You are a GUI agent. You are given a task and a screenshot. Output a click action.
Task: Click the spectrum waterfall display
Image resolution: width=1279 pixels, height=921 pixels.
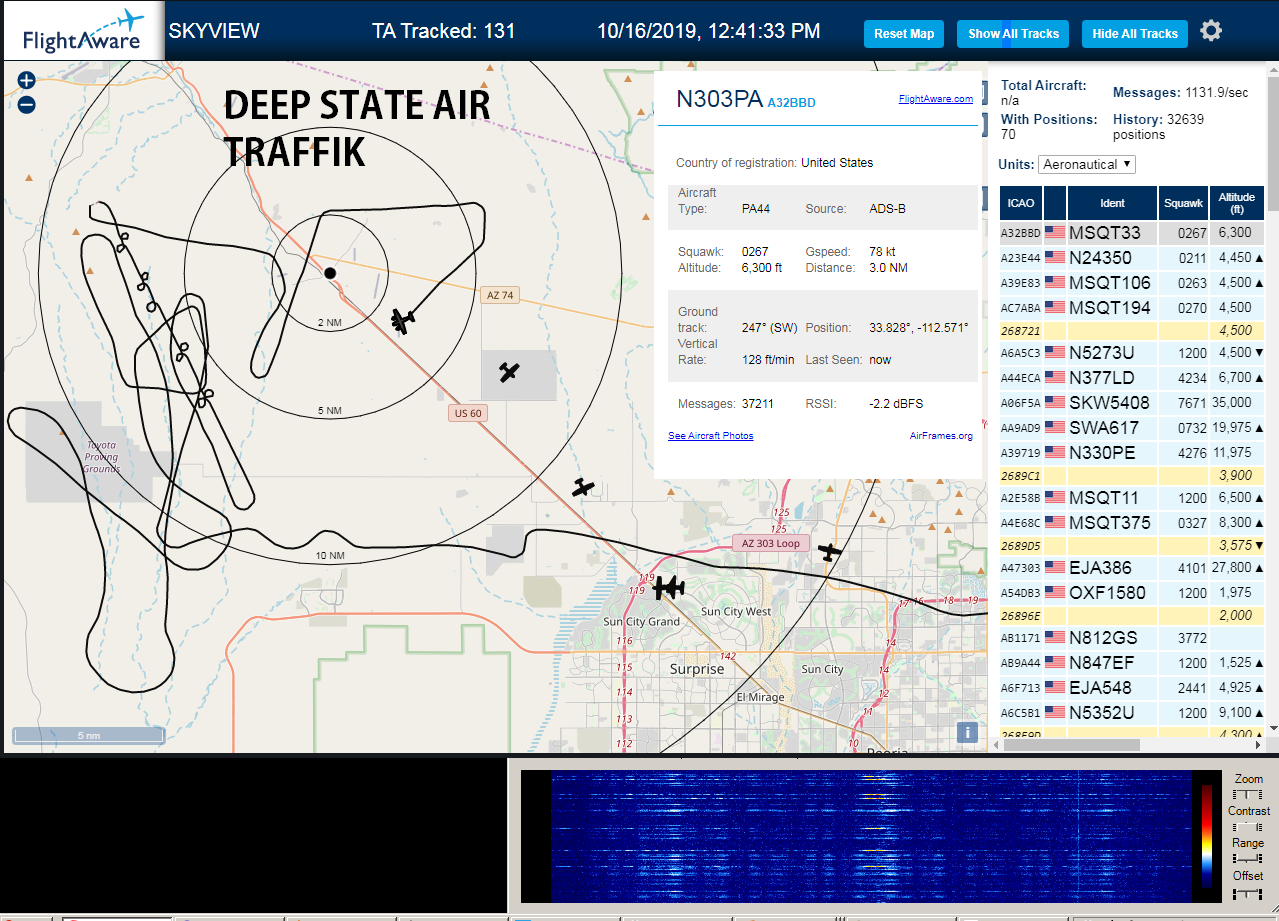pos(871,836)
